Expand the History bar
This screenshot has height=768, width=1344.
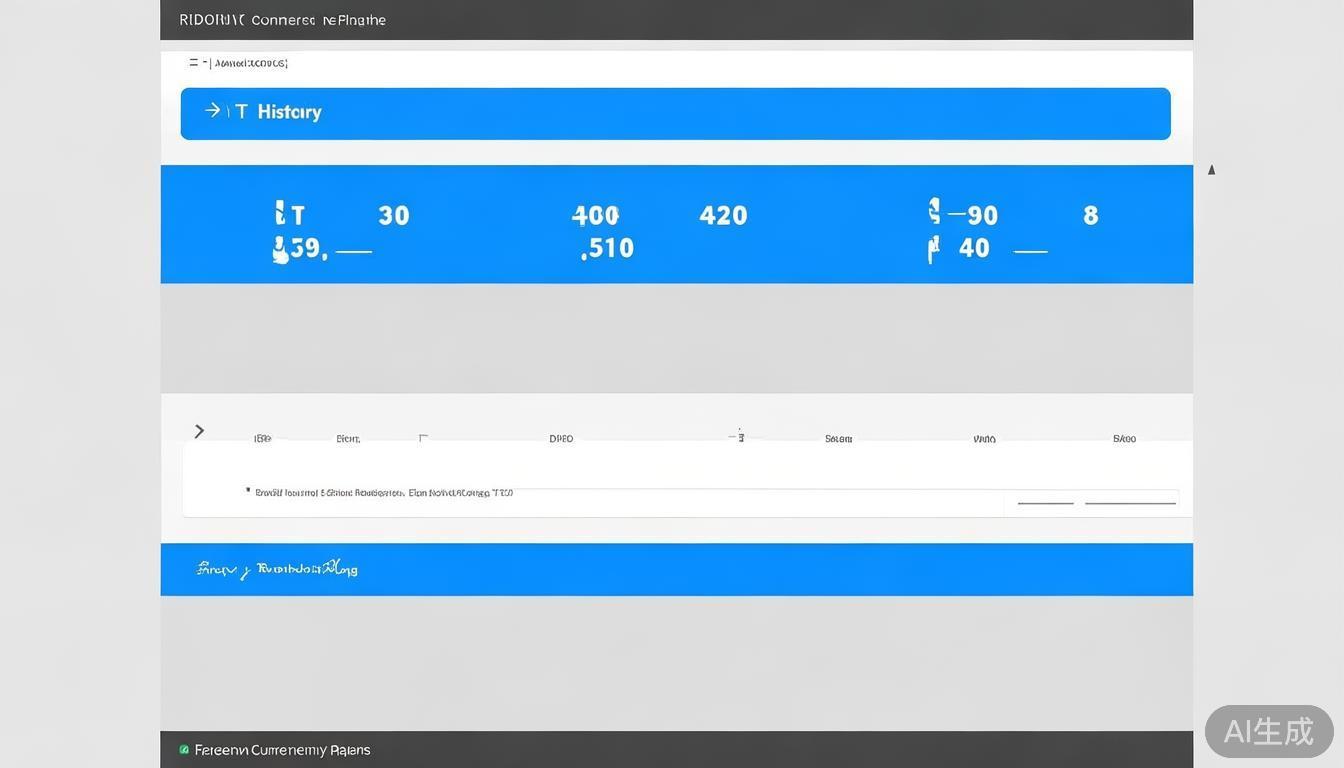click(675, 113)
